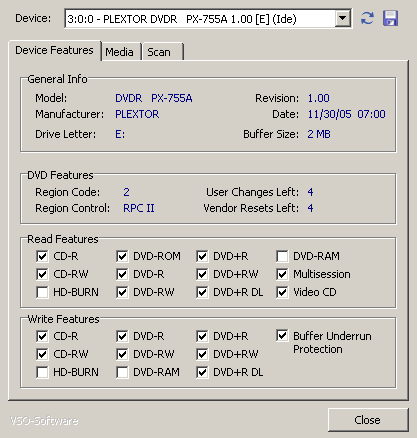Click the 'Manufacturer:' label
This screenshot has width=417, height=438.
coord(70,114)
